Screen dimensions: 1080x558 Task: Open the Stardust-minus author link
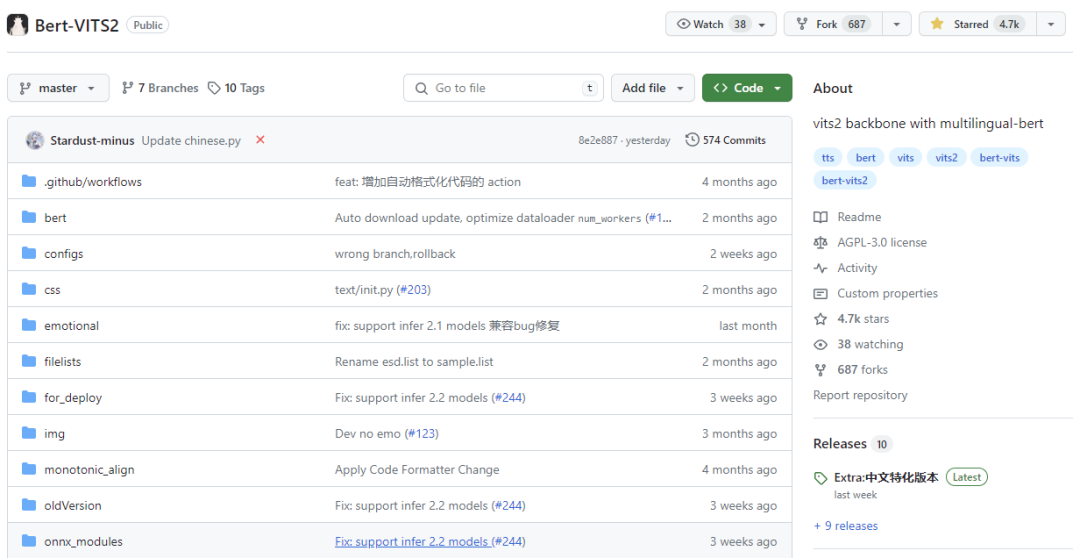pyautogui.click(x=92, y=141)
